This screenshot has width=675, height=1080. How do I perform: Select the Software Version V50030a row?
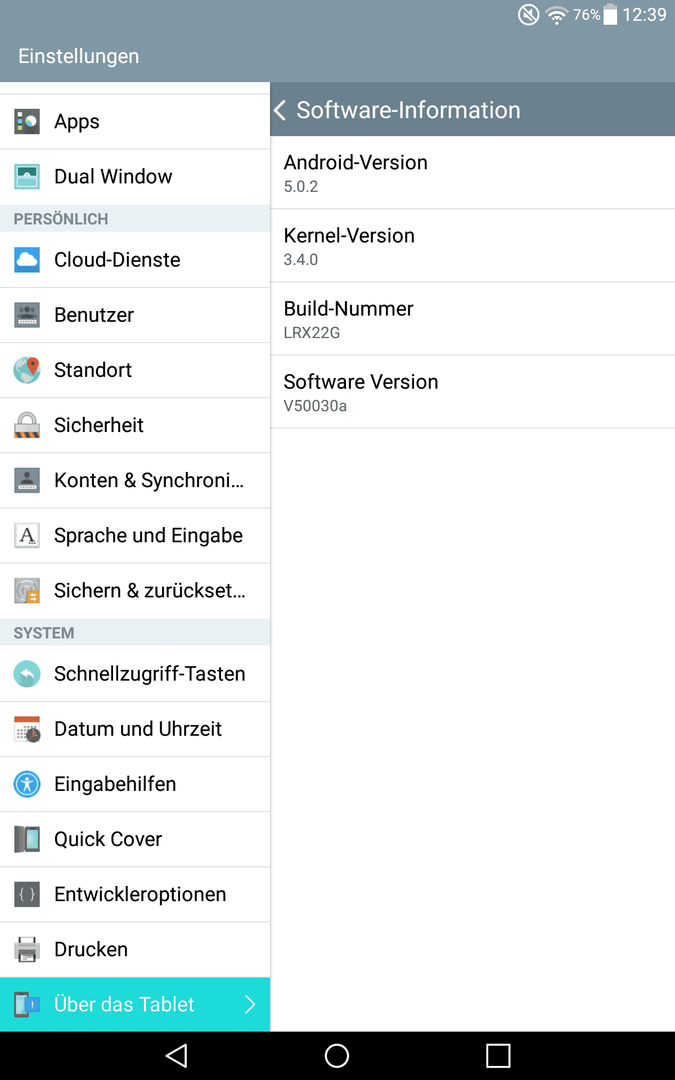[x=472, y=392]
